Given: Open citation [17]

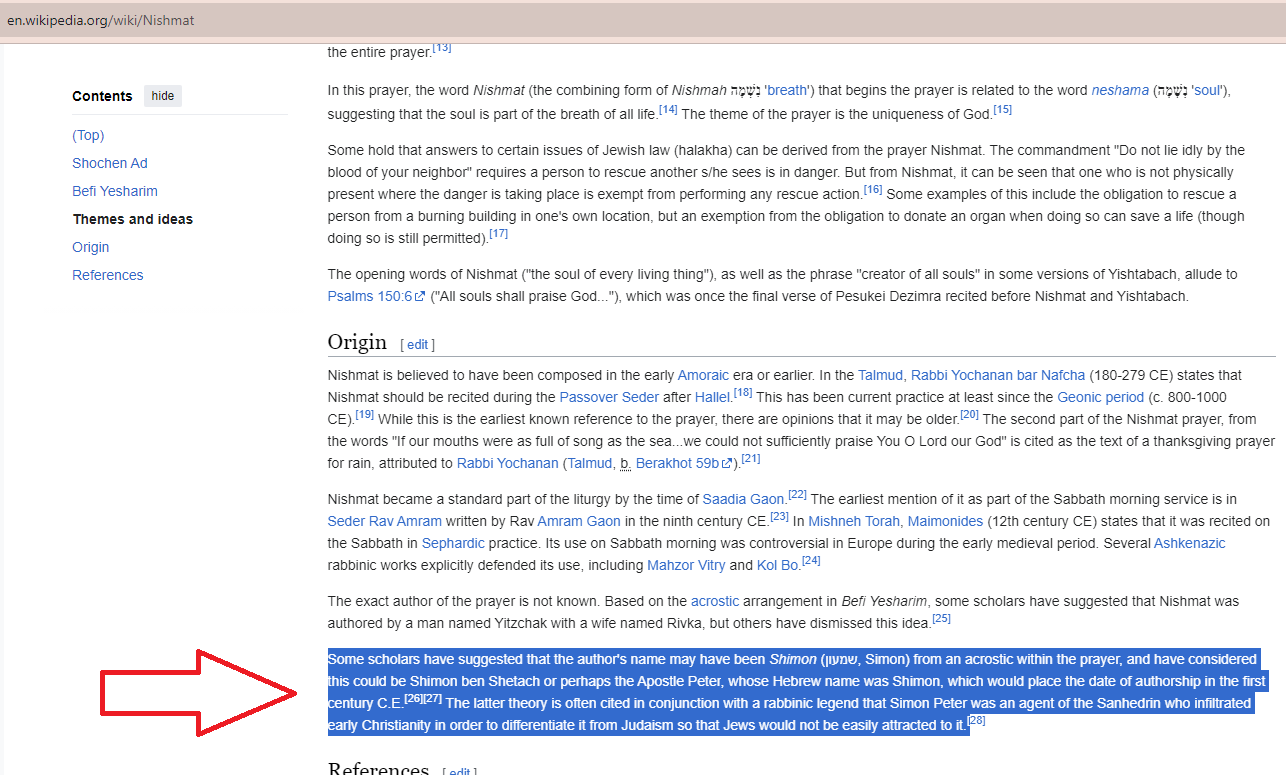Looking at the screenshot, I should (498, 233).
